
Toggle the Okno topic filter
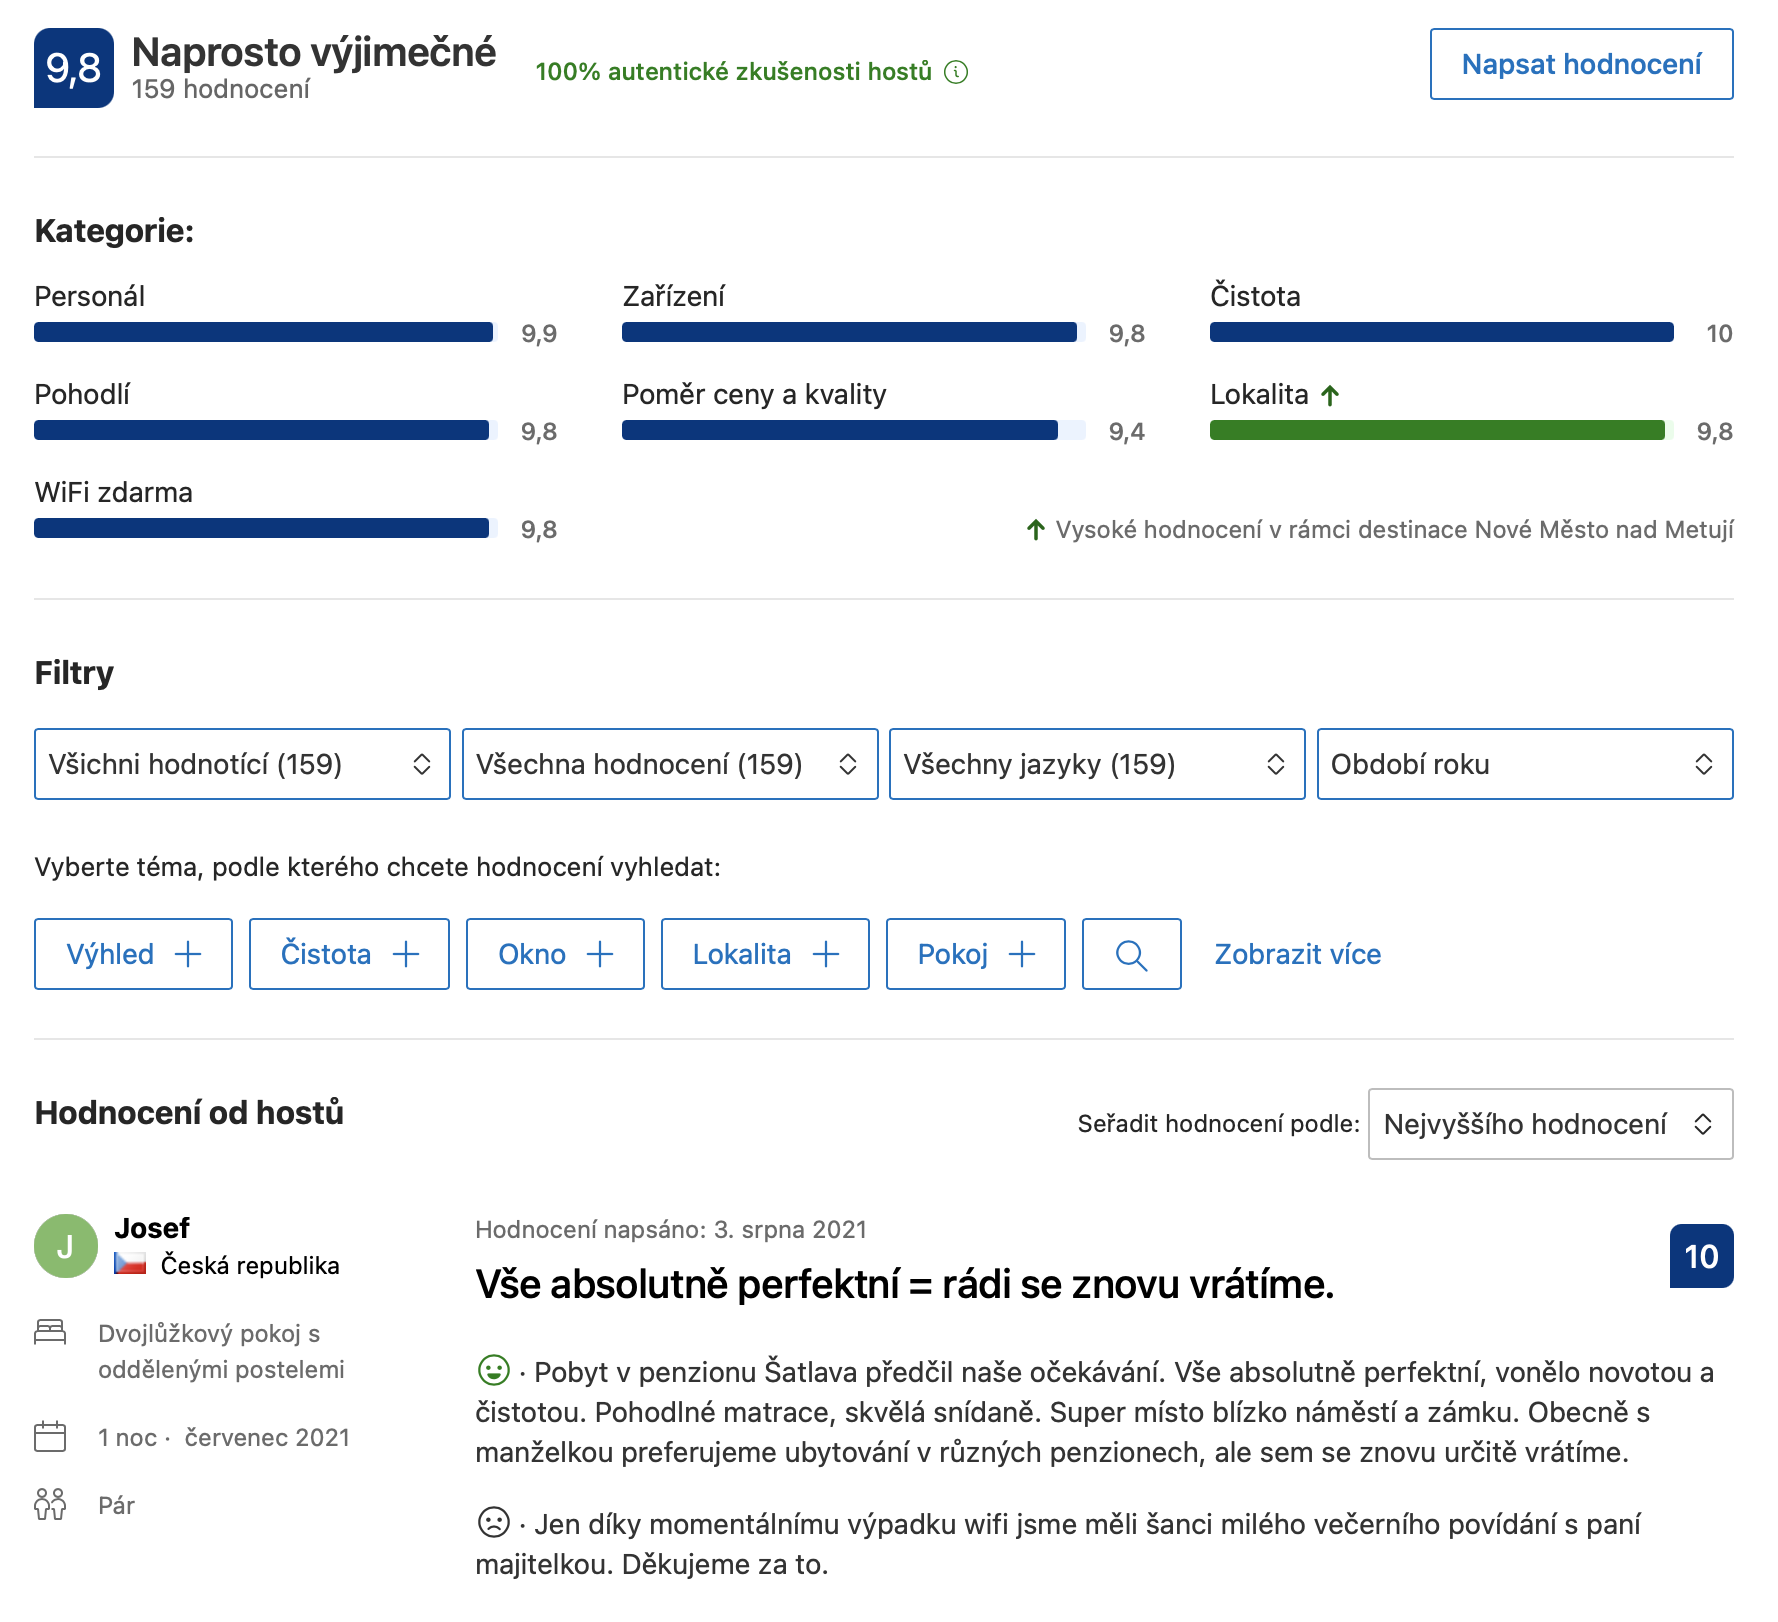555,955
